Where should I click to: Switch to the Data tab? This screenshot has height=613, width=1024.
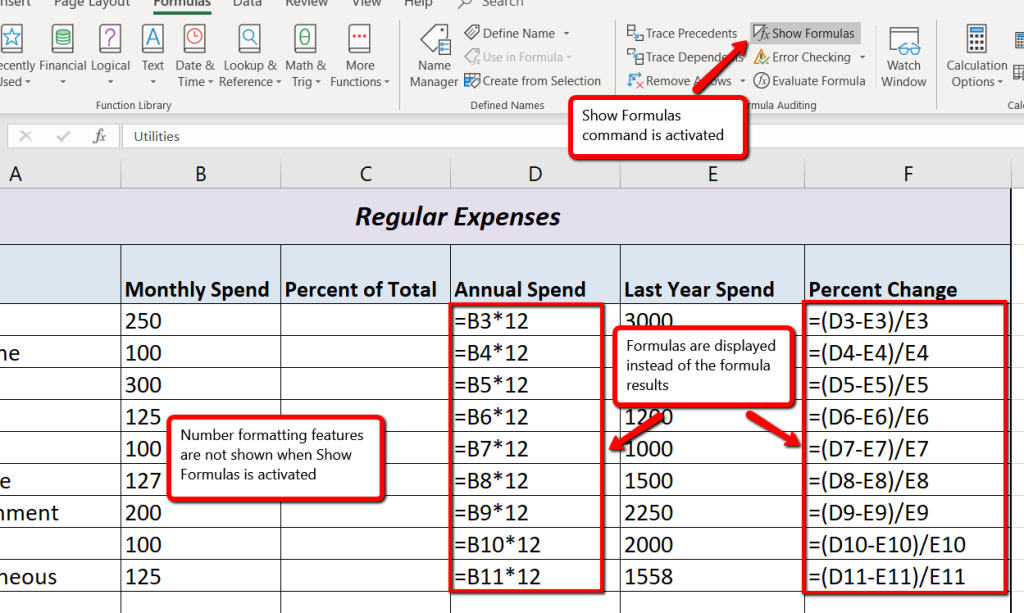(x=247, y=4)
